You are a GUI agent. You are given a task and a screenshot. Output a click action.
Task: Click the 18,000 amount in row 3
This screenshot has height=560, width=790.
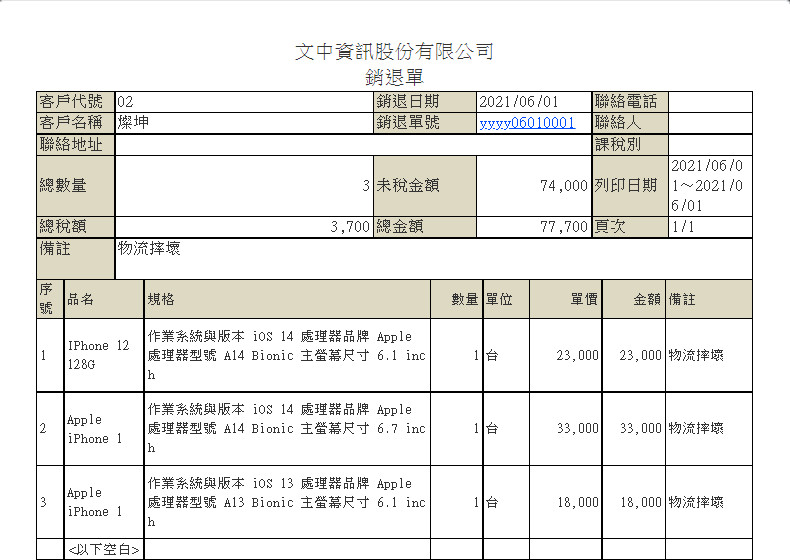click(x=640, y=502)
